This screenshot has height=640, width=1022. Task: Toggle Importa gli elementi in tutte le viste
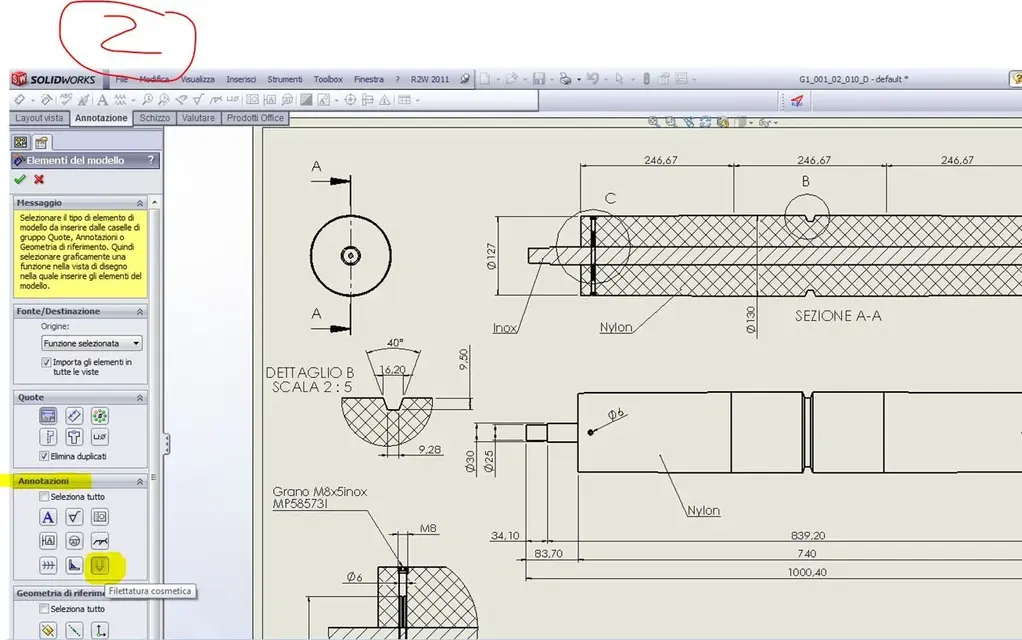tap(46, 362)
